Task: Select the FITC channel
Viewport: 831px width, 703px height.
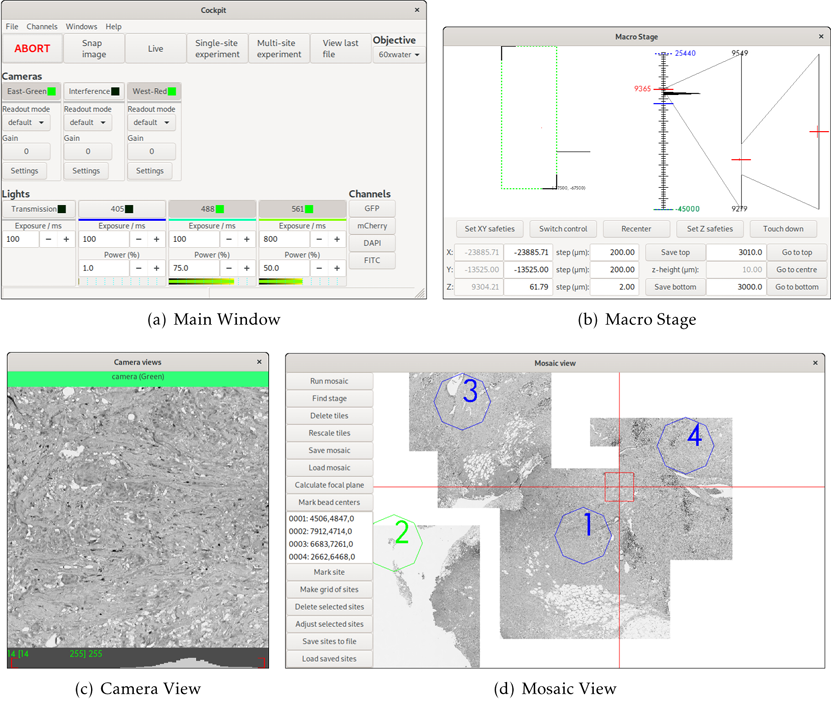Action: click(372, 260)
